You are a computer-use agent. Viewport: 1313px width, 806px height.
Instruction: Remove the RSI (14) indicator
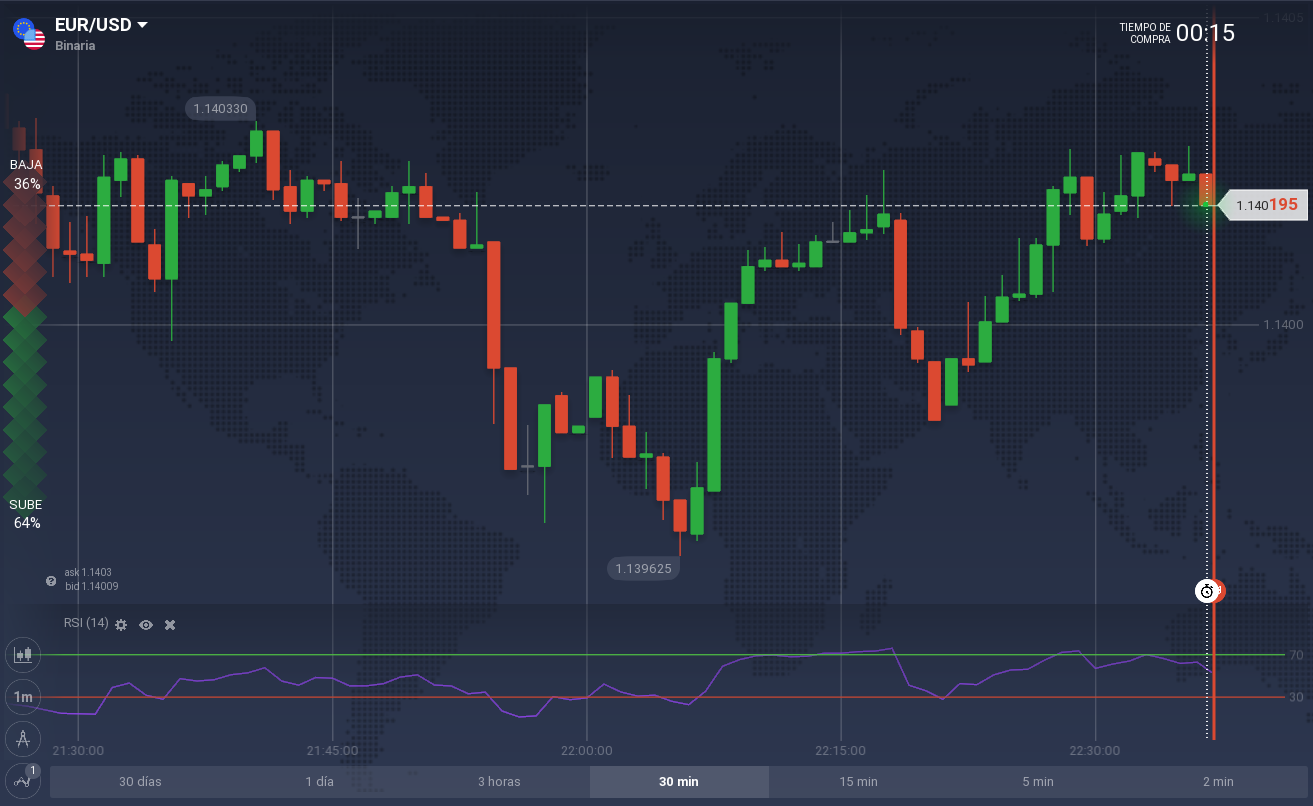[170, 624]
